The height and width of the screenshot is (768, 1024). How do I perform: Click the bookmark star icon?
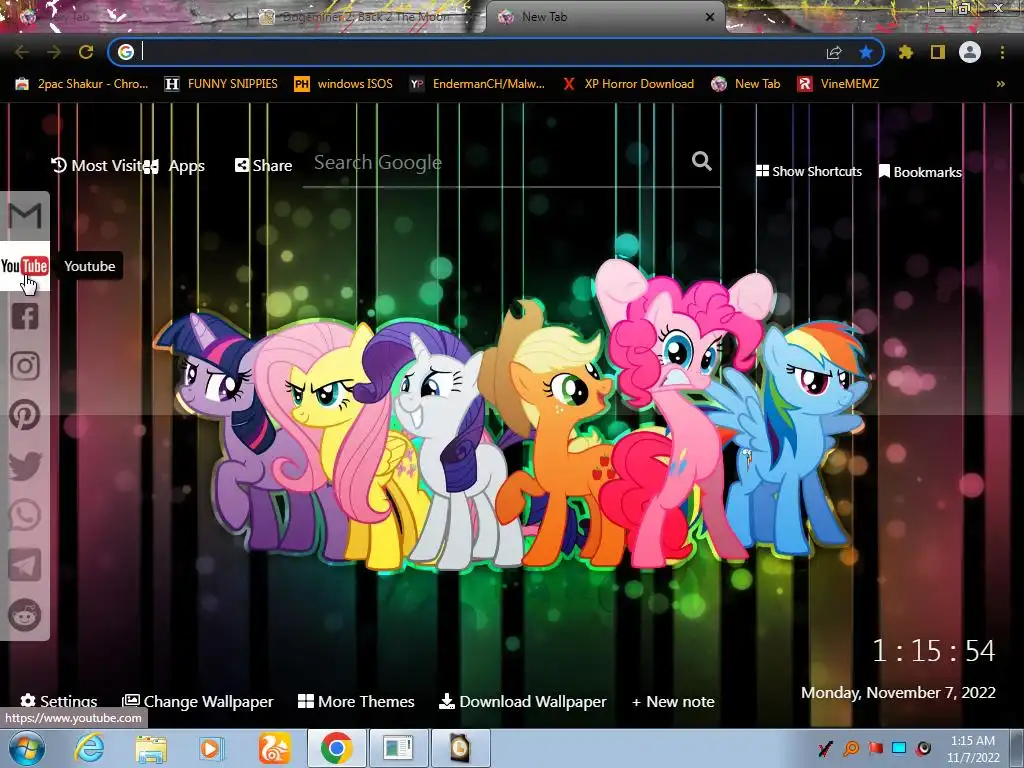point(866,52)
